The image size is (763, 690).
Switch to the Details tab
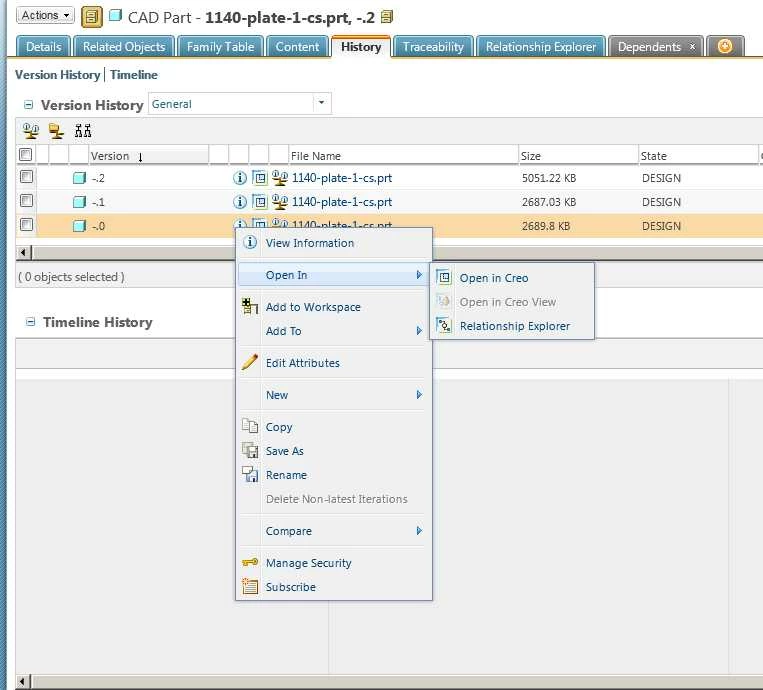[x=44, y=47]
